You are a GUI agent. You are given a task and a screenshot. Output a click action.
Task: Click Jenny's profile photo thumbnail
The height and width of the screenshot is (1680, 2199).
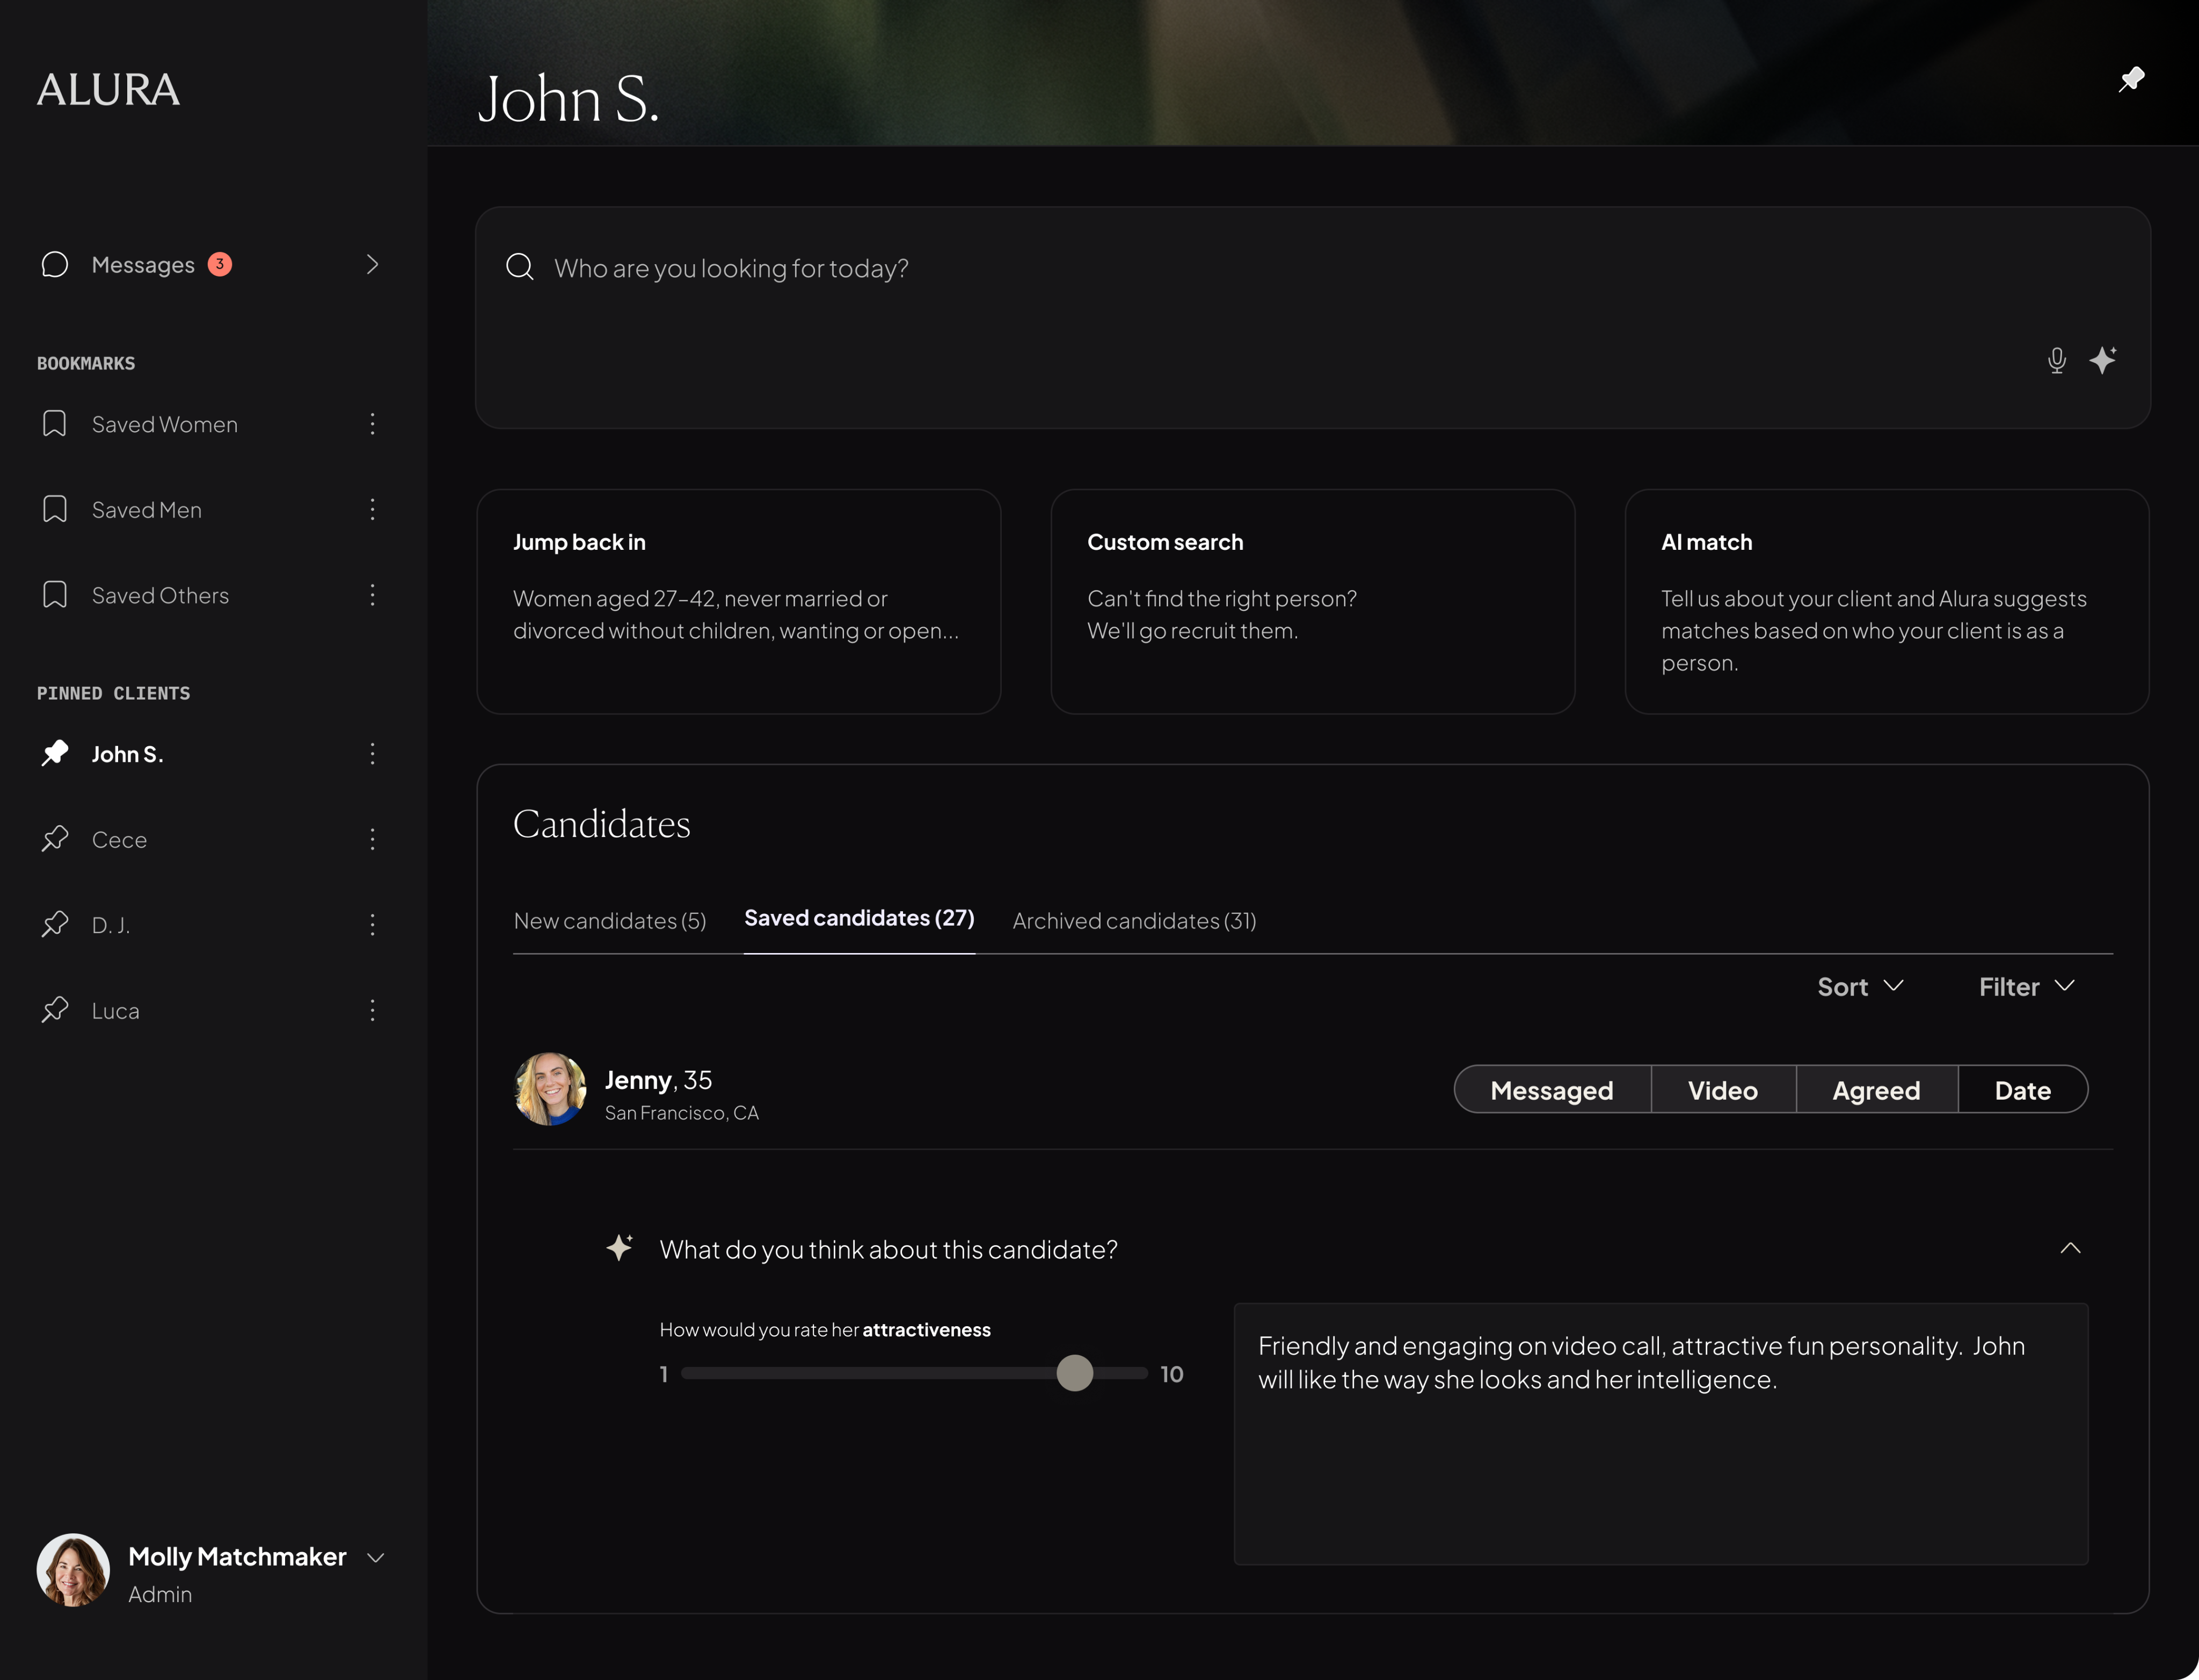point(550,1089)
